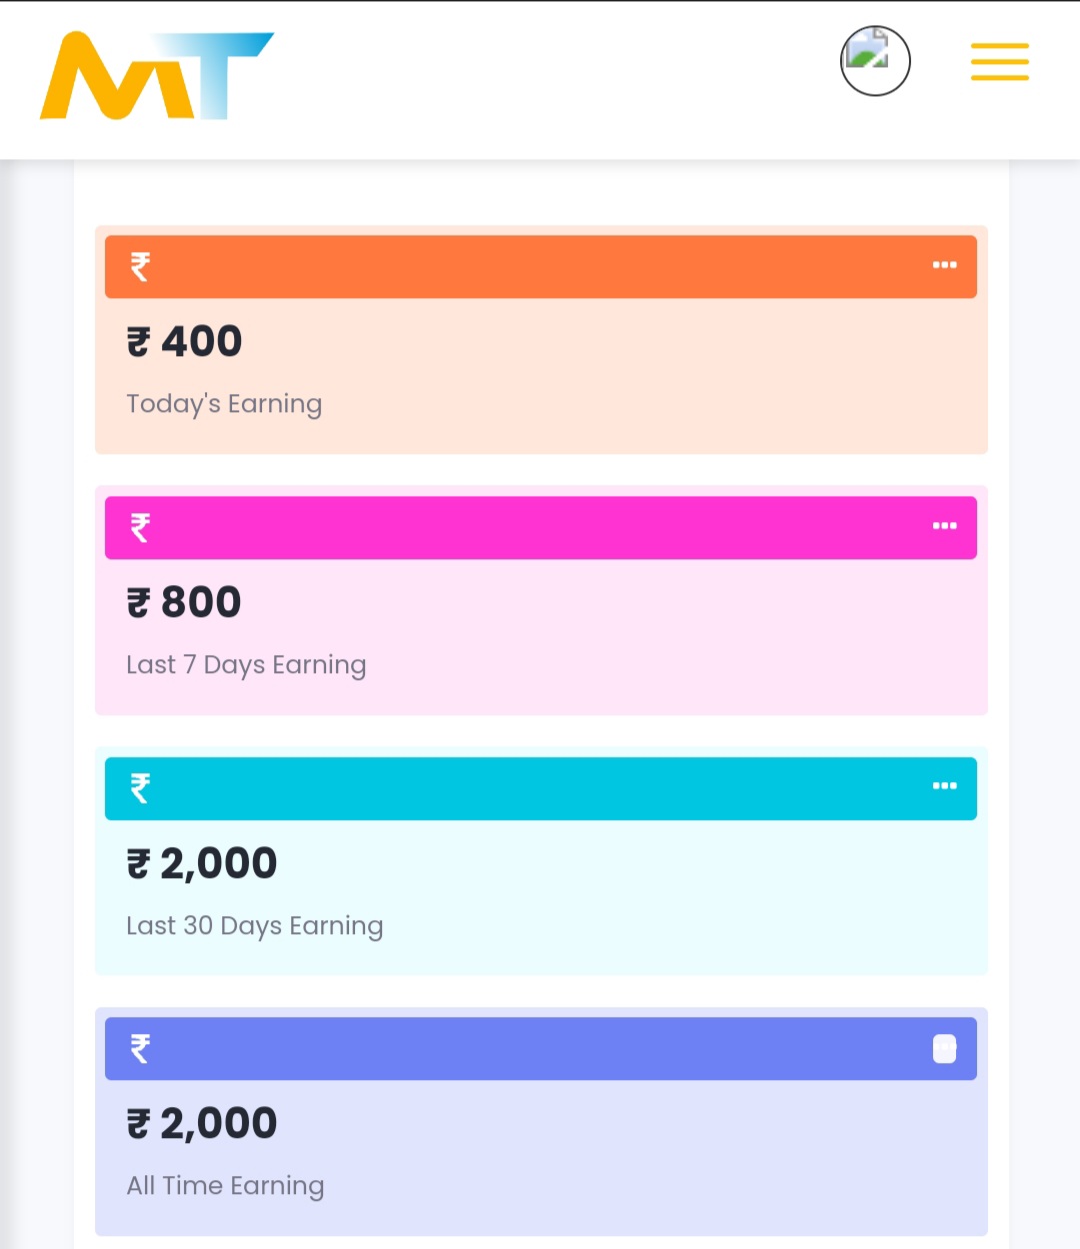The height and width of the screenshot is (1249, 1080).
Task: Click the All Time Earning label
Action: (225, 1186)
